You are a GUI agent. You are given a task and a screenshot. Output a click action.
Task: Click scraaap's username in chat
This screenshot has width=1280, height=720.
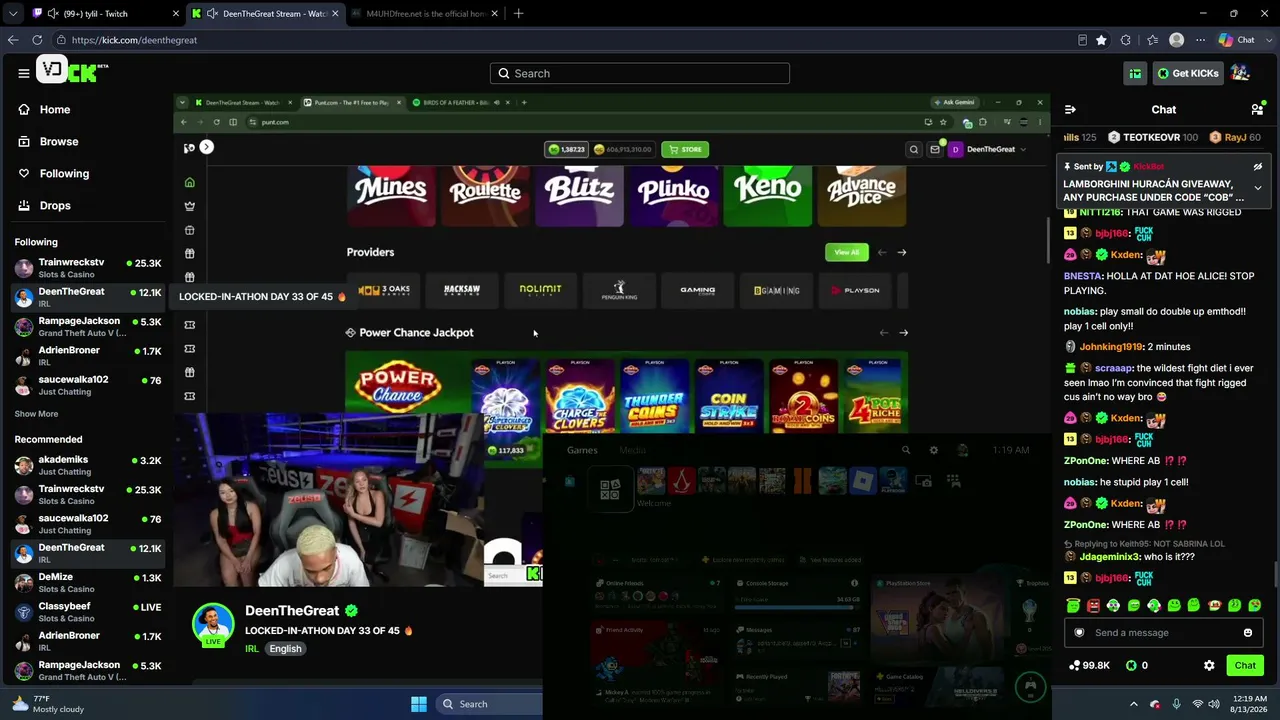tap(1113, 368)
